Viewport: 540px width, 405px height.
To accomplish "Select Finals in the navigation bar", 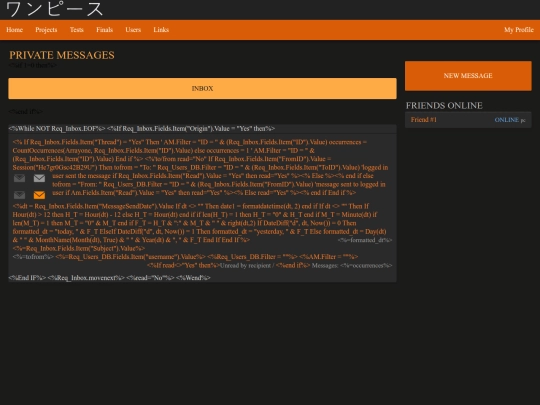I will click(x=104, y=30).
